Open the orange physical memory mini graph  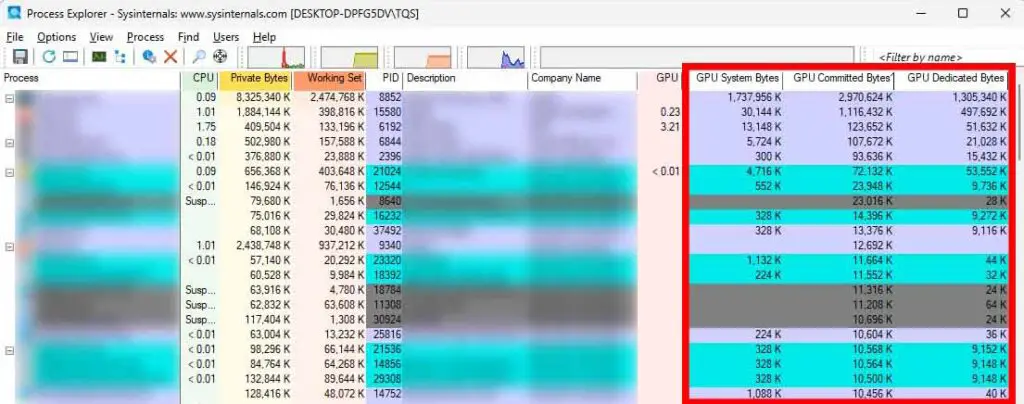click(x=423, y=57)
